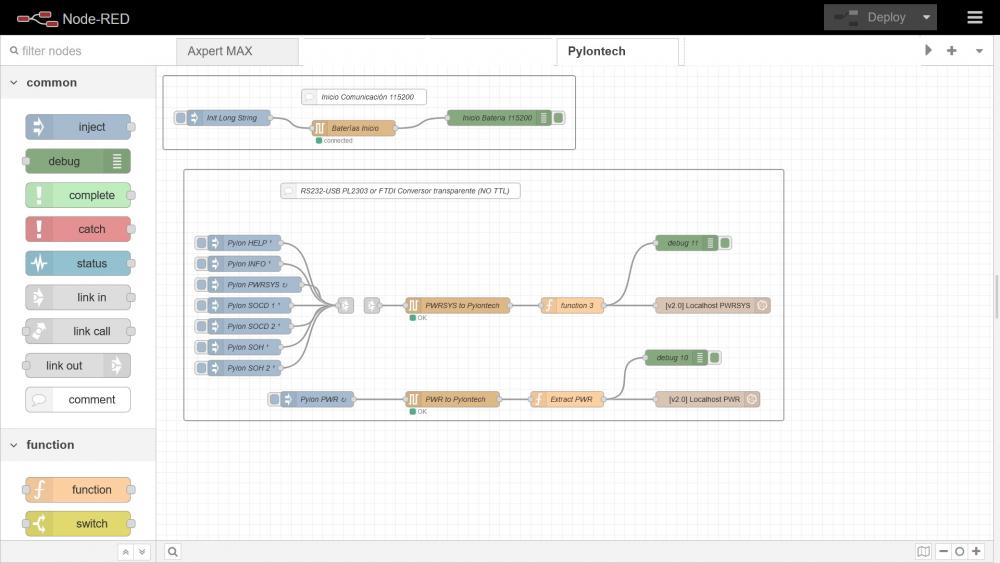Trigger the Pylon INFO inject button

coord(202,264)
